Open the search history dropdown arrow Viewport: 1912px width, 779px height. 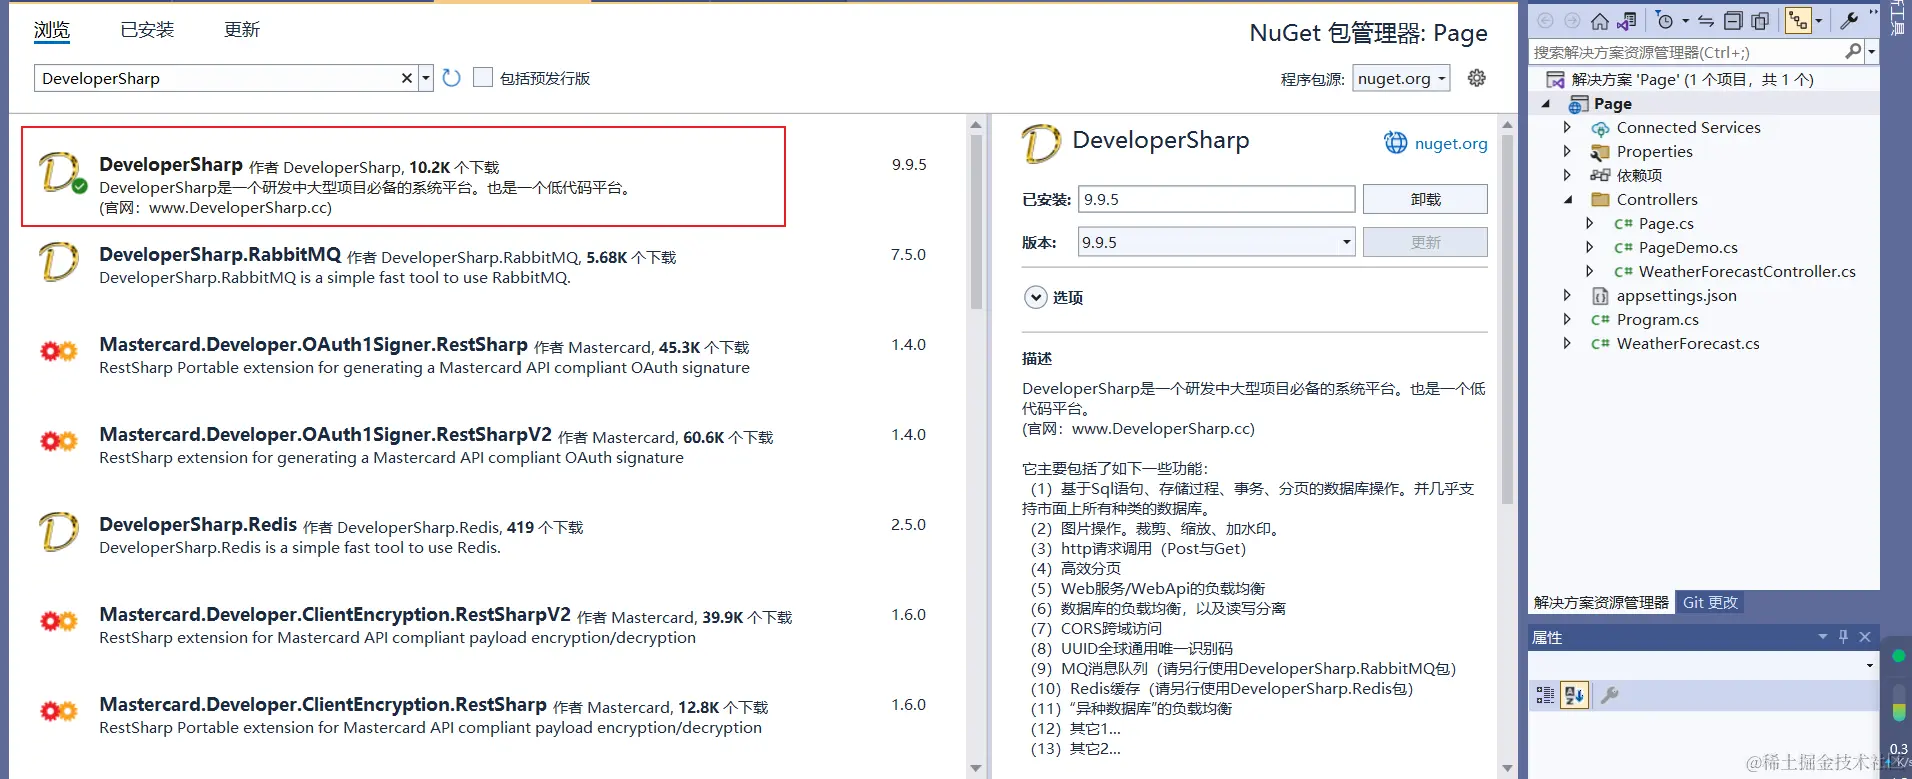tap(426, 78)
